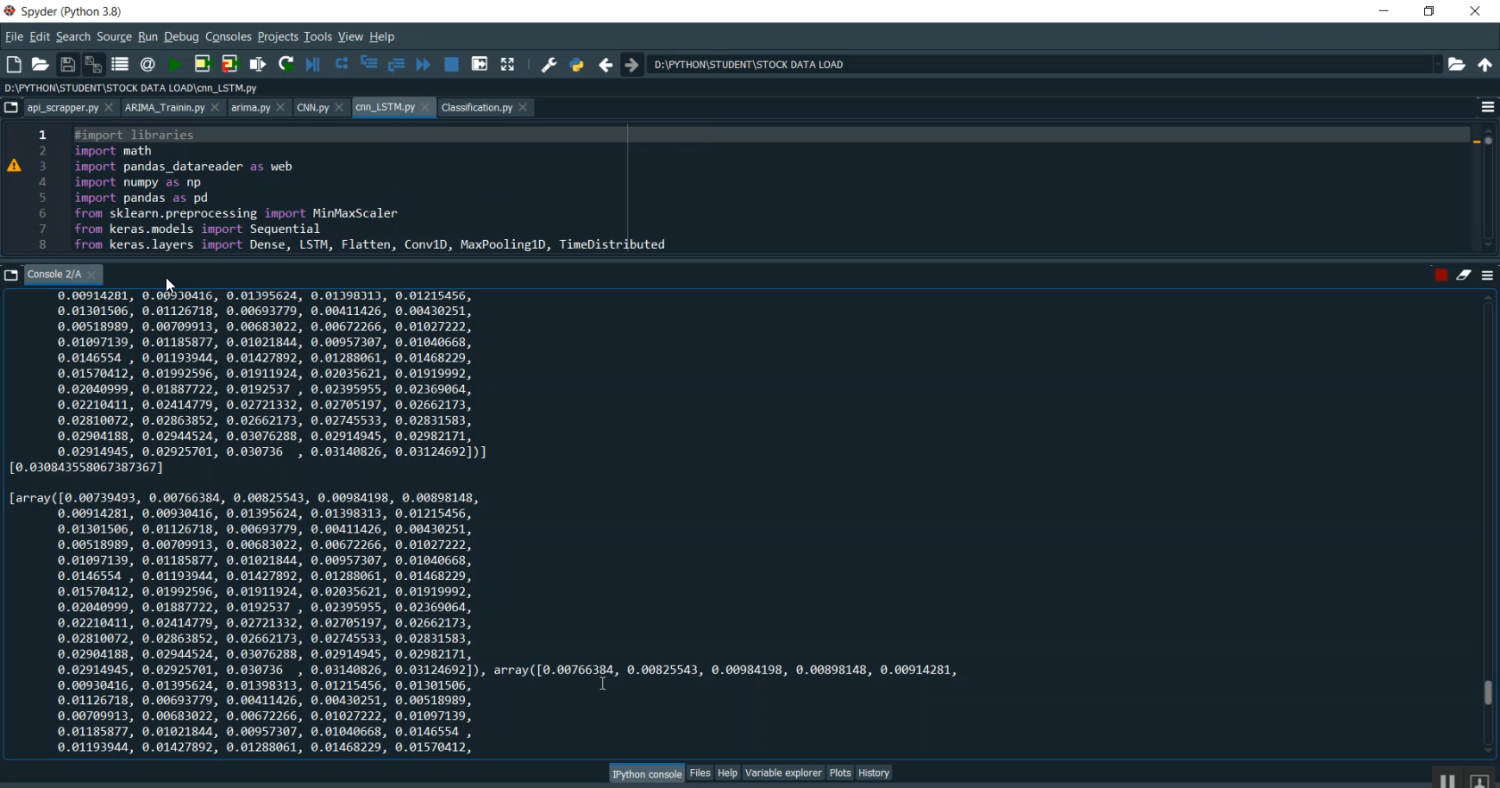Switch to the Plots pane
1500x788 pixels.
[840, 773]
